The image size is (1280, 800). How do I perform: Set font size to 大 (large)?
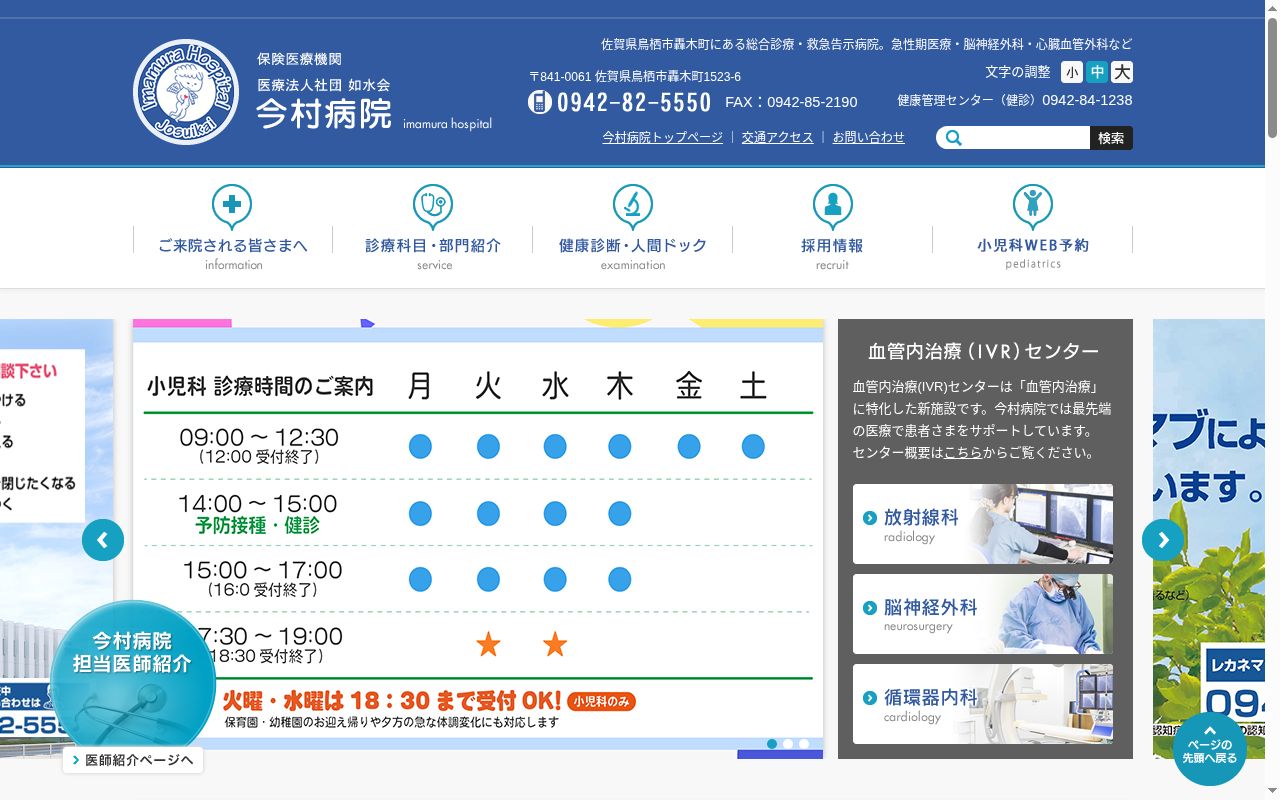[x=1122, y=72]
